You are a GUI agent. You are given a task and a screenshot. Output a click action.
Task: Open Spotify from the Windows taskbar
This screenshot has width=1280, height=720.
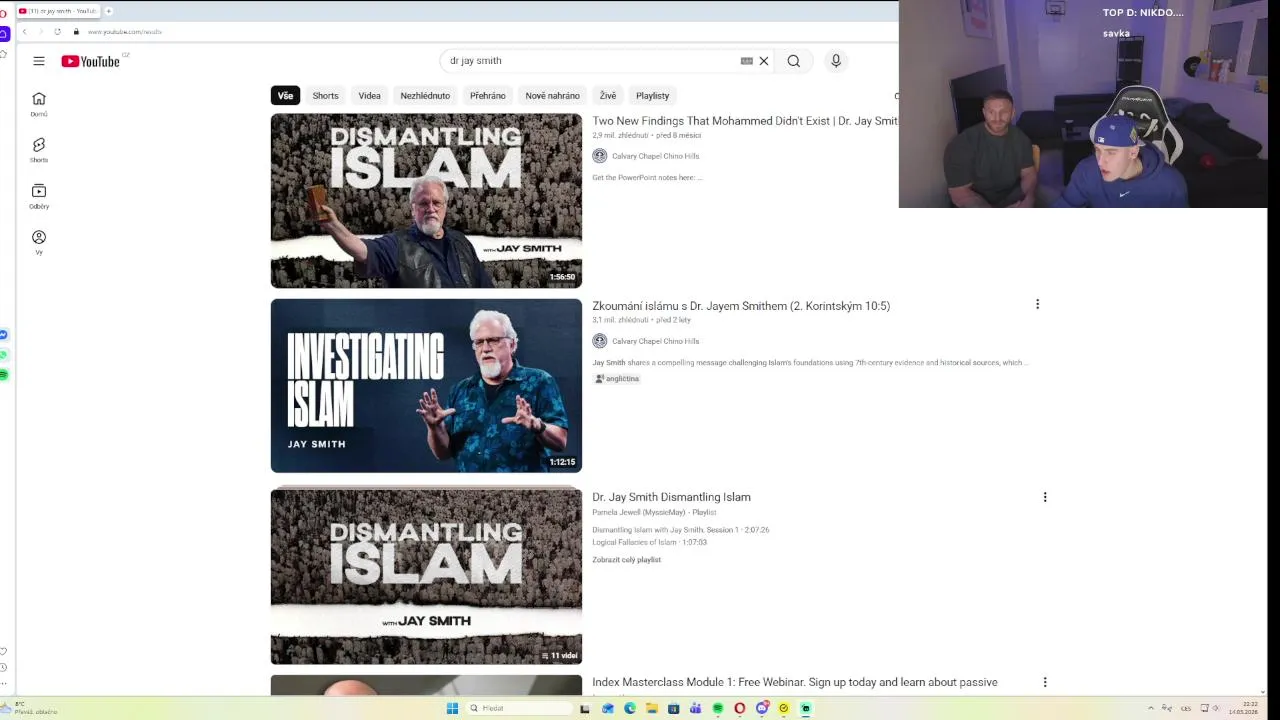(x=718, y=708)
